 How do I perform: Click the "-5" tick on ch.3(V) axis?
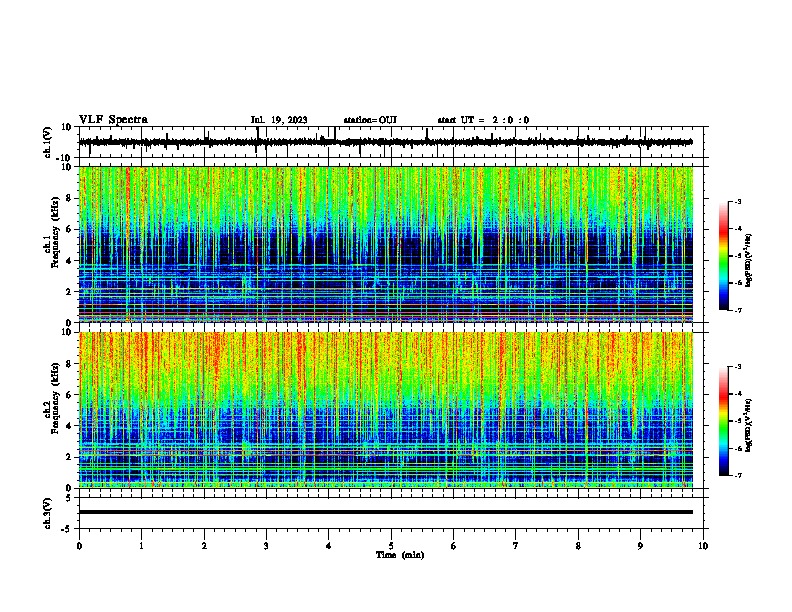tap(67, 529)
